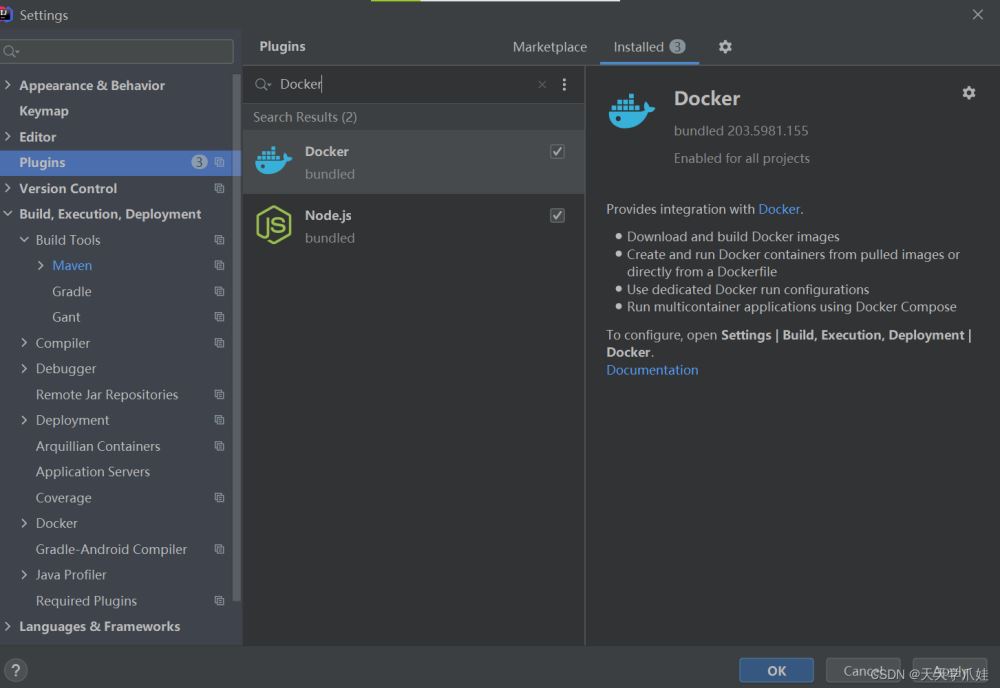Click the project-level icon next to Plugins
This screenshot has height=688, width=1000.
[x=219, y=162]
